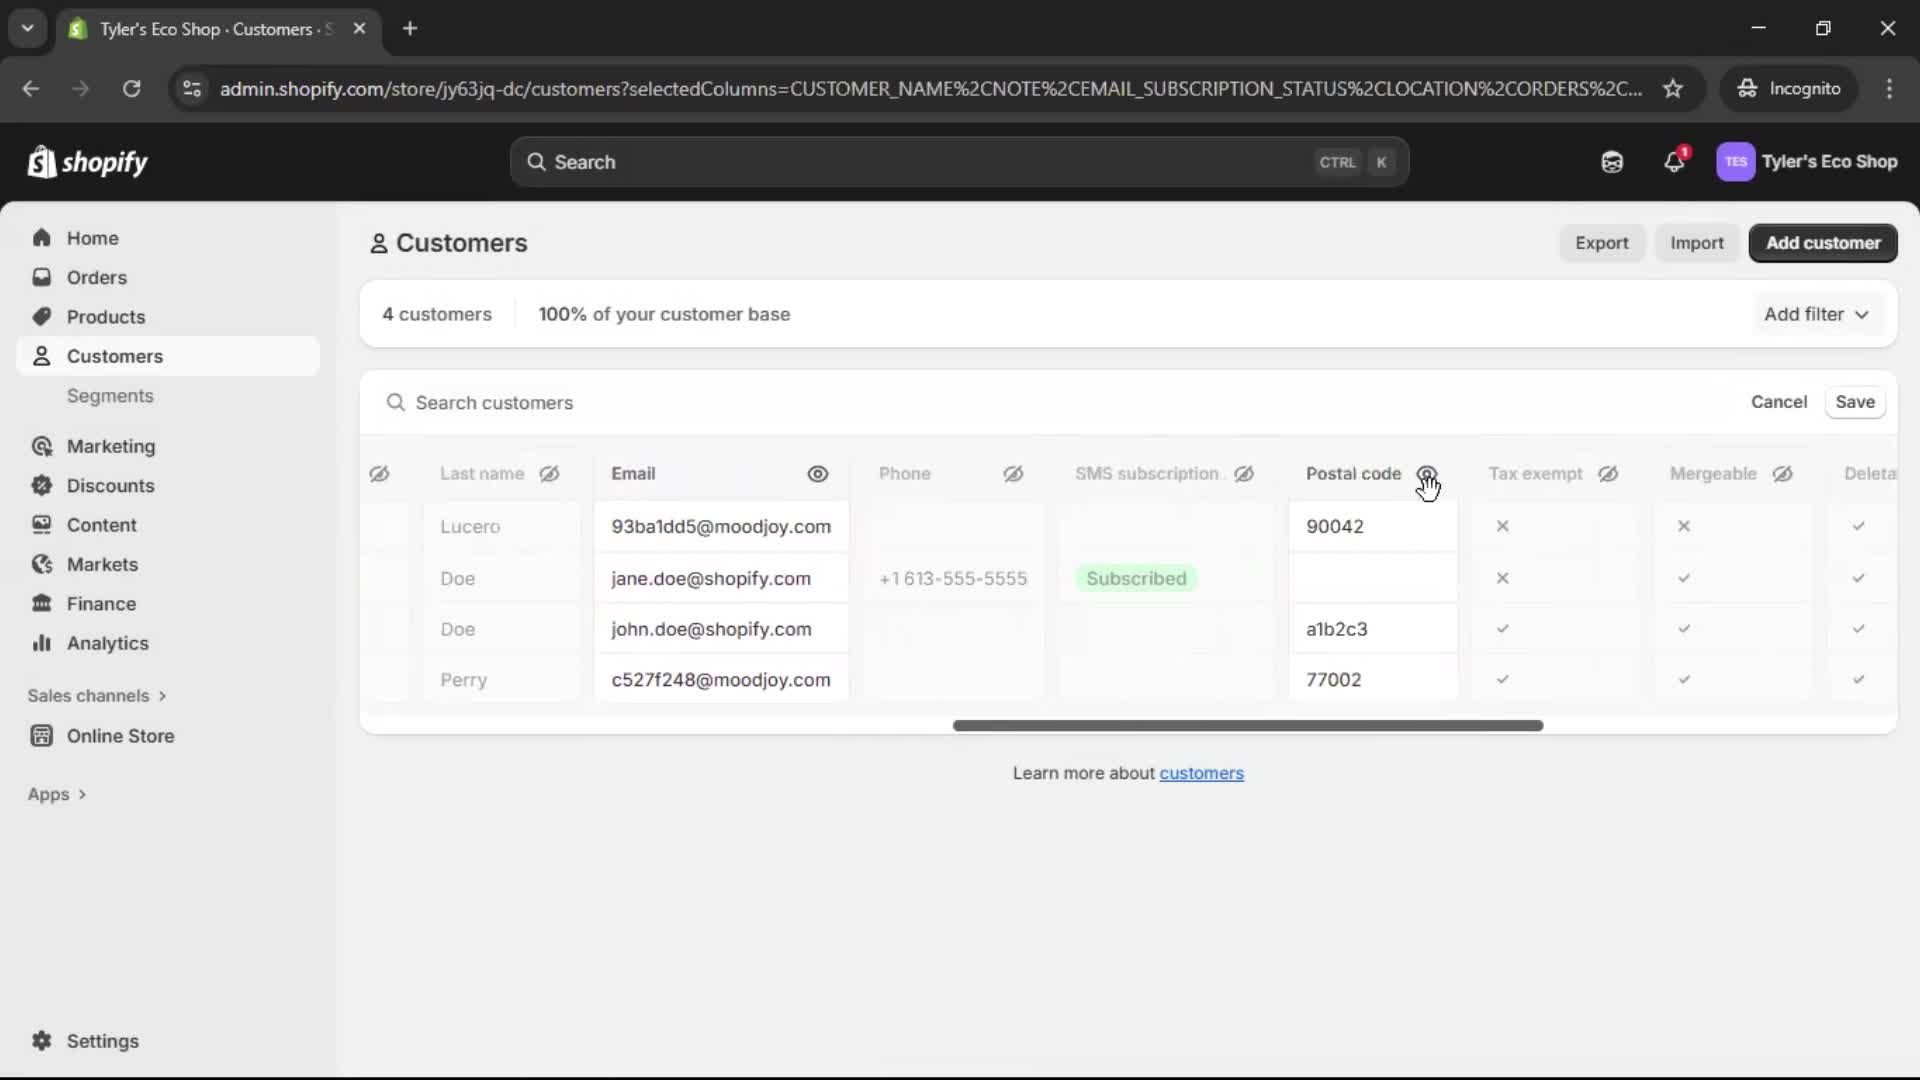The image size is (1920, 1080).
Task: Toggle the Mergeable column visibility icon
Action: (1783, 473)
